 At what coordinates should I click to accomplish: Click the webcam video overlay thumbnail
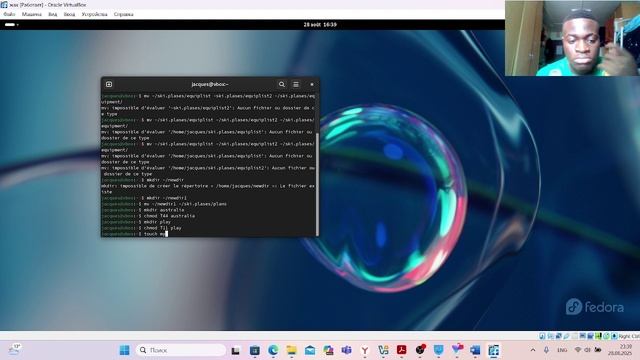coord(572,38)
